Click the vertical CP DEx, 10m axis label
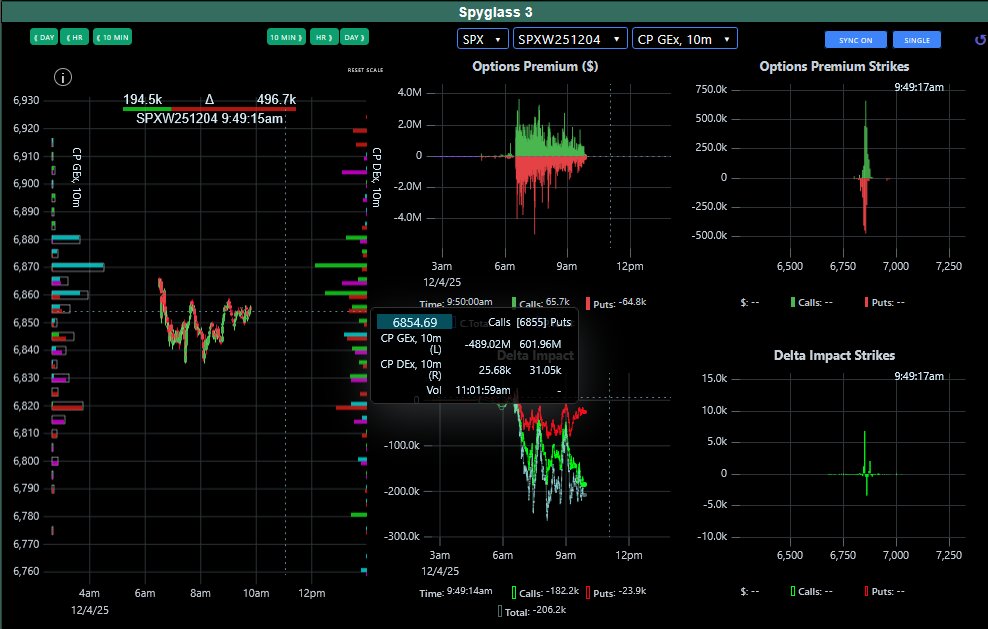Screen dimensions: 988x629 (x=376, y=177)
